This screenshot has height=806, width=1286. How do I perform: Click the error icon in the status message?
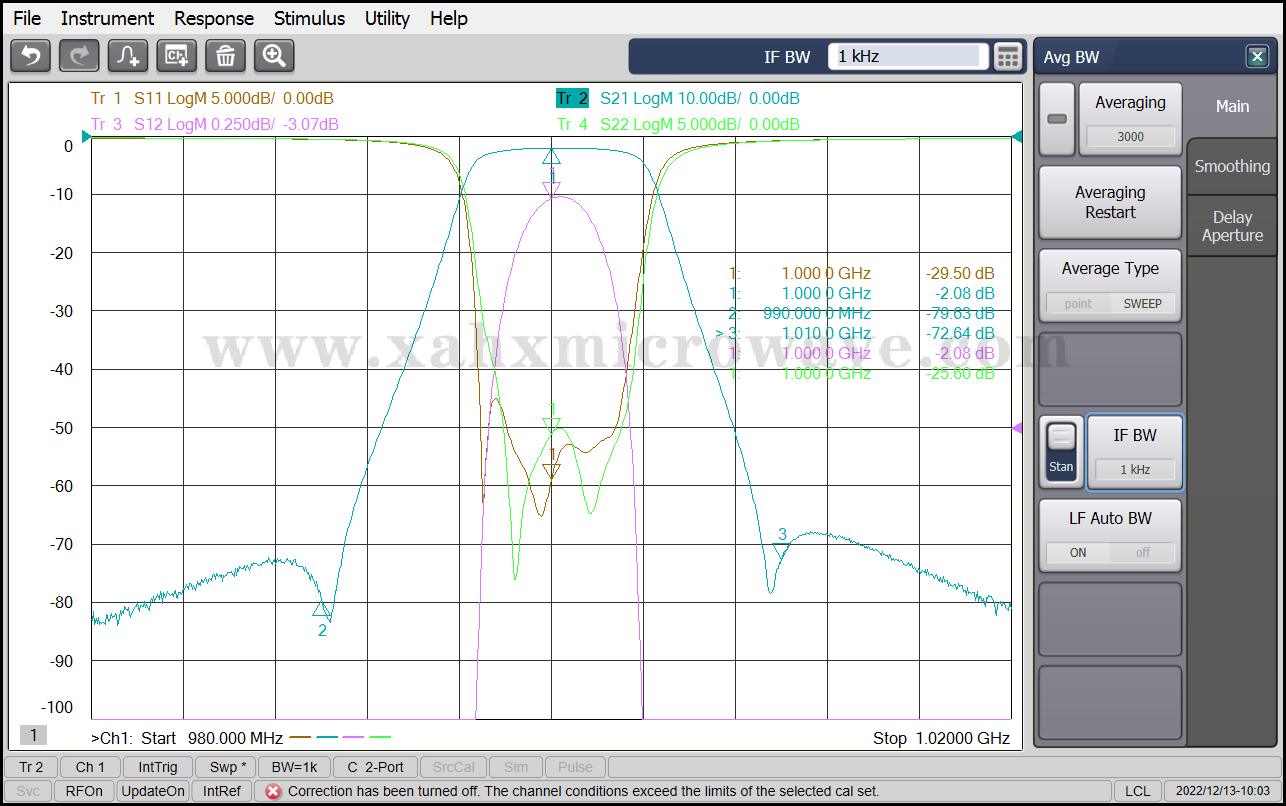272,791
